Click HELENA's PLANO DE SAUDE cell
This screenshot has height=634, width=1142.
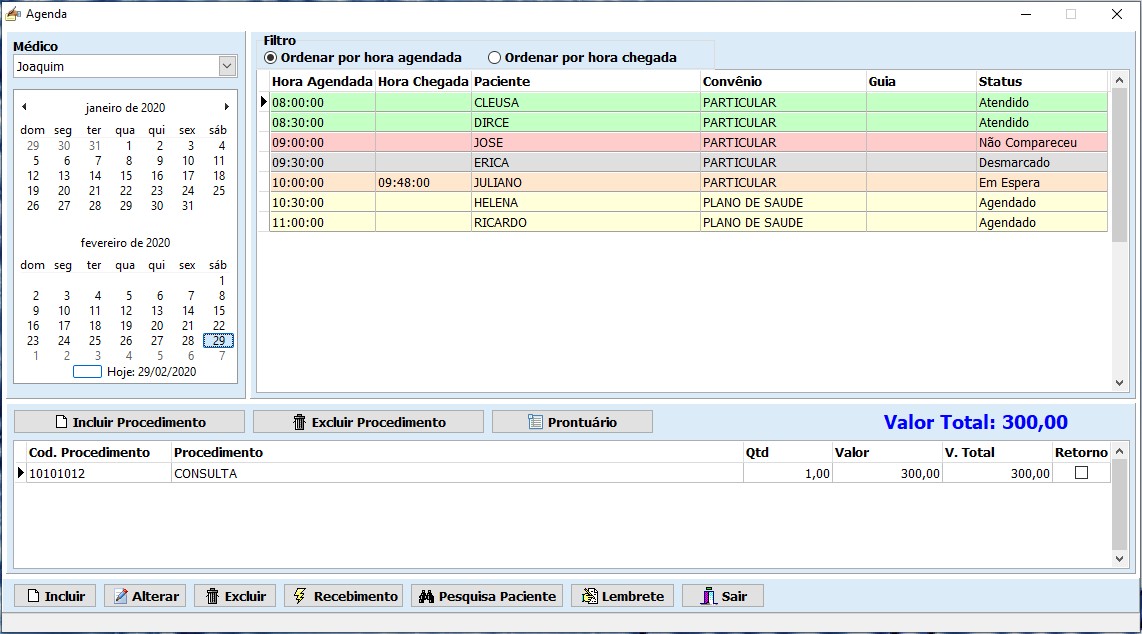[783, 202]
